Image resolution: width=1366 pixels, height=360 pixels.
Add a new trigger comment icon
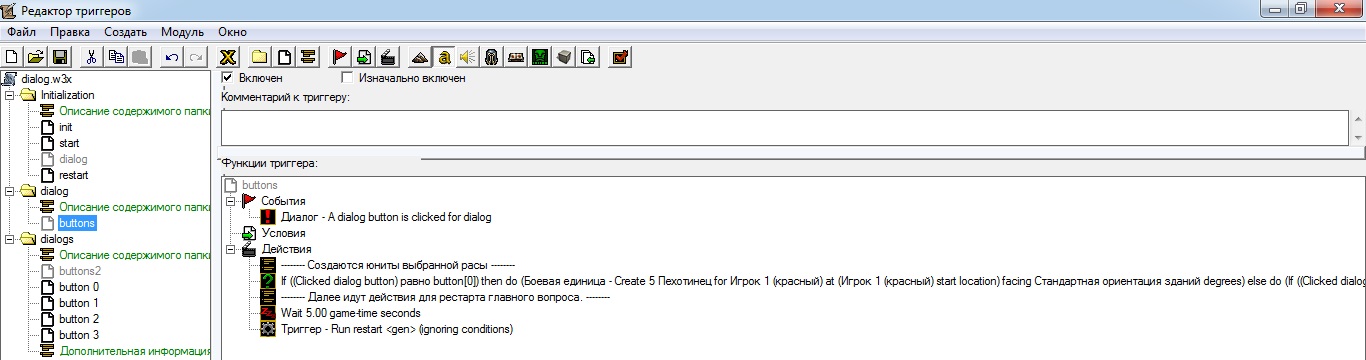[308, 57]
